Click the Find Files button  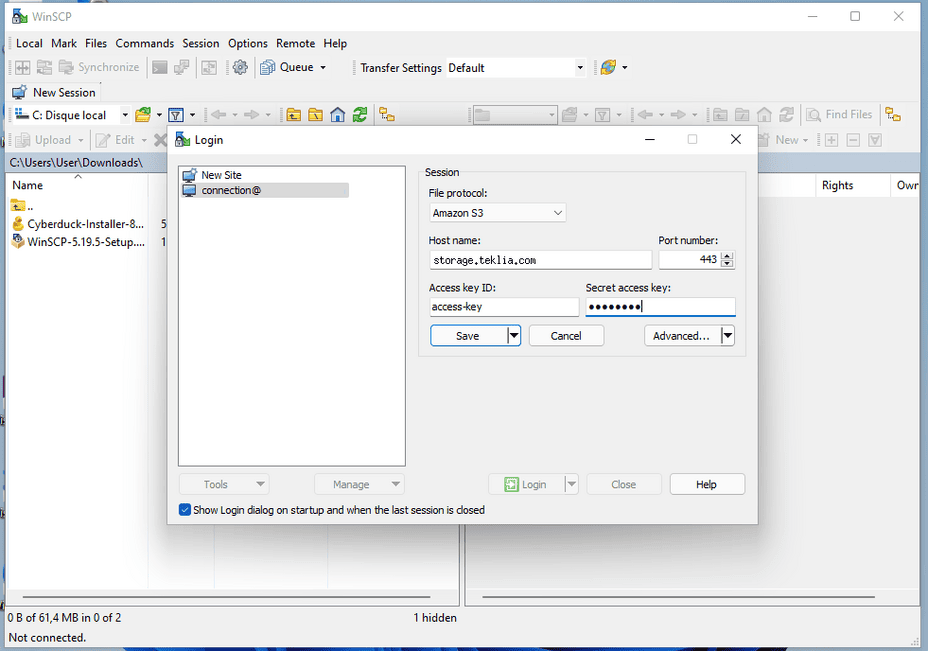click(x=839, y=115)
